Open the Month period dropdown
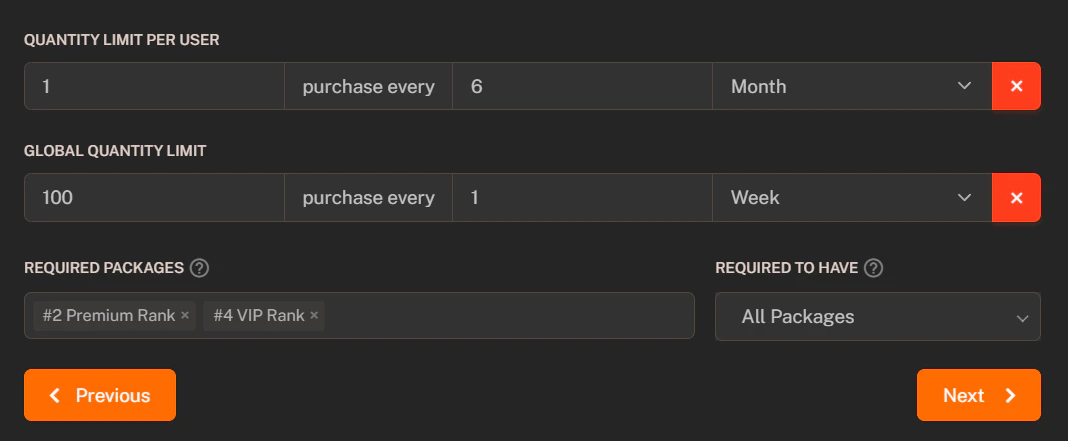This screenshot has height=441, width=1068. [852, 86]
